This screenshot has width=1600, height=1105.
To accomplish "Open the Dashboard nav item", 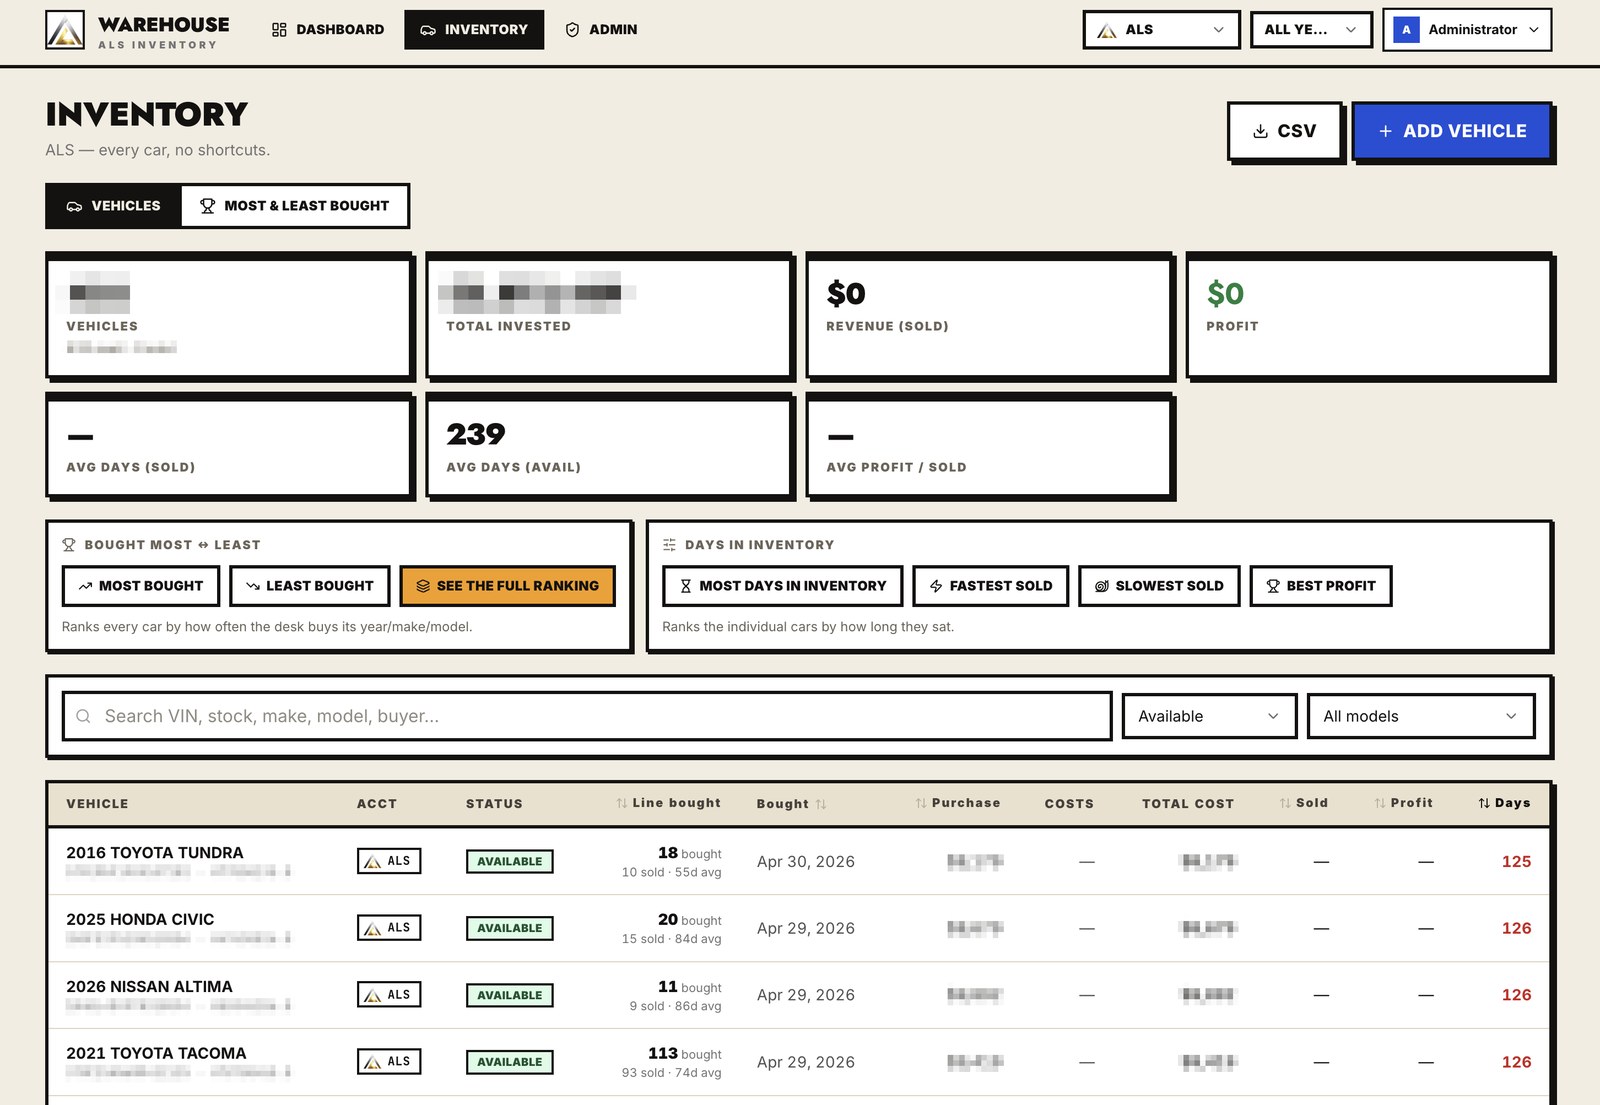I will tap(328, 30).
